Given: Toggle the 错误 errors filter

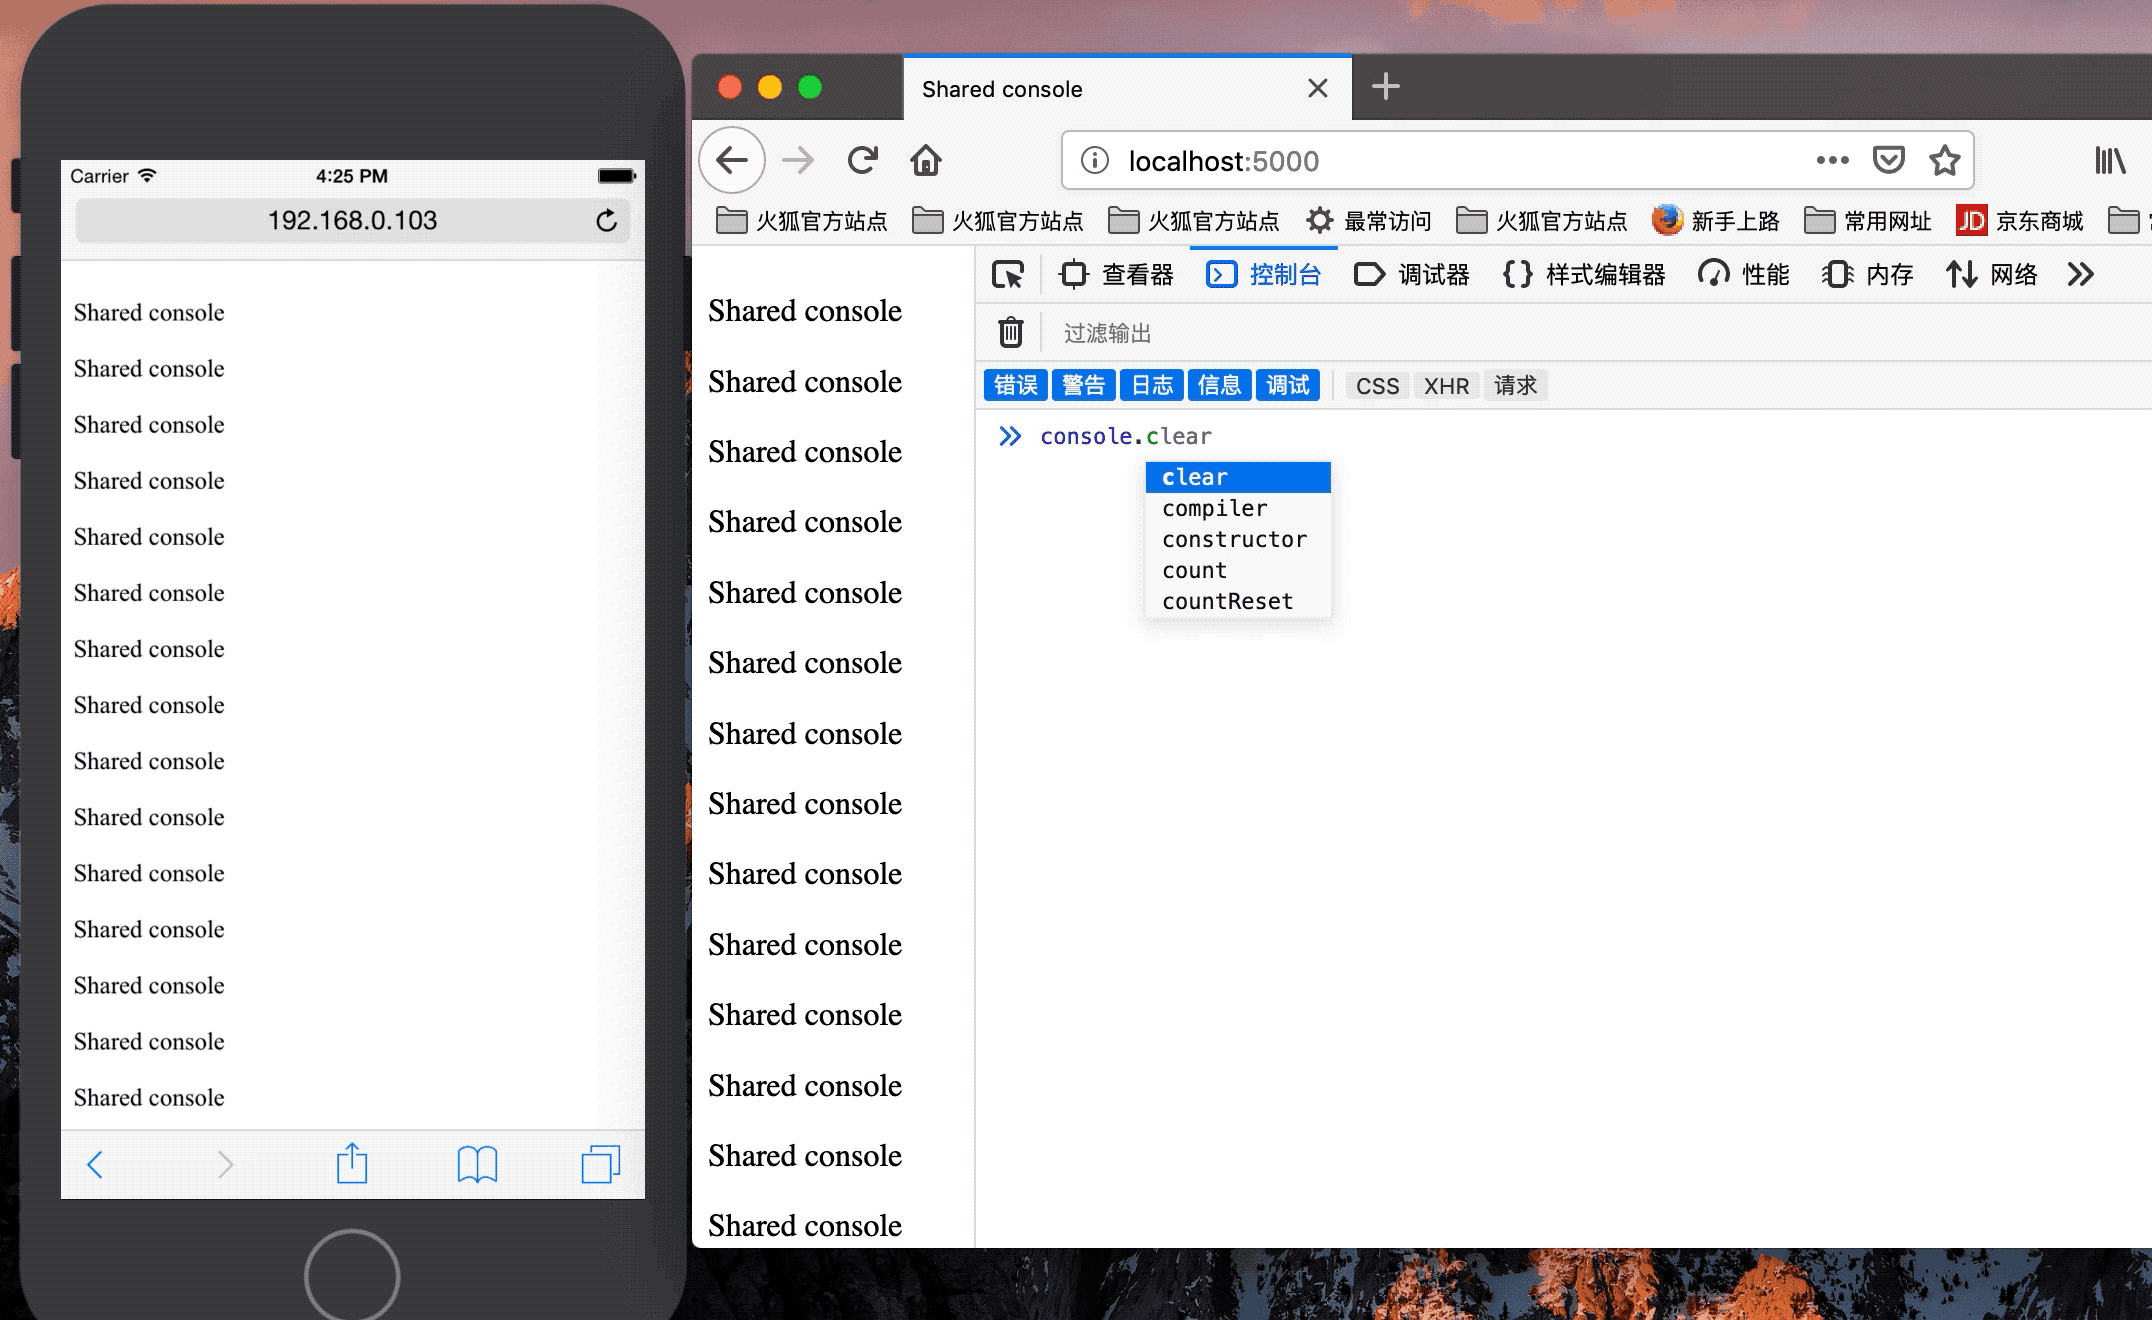Looking at the screenshot, I should [1015, 385].
